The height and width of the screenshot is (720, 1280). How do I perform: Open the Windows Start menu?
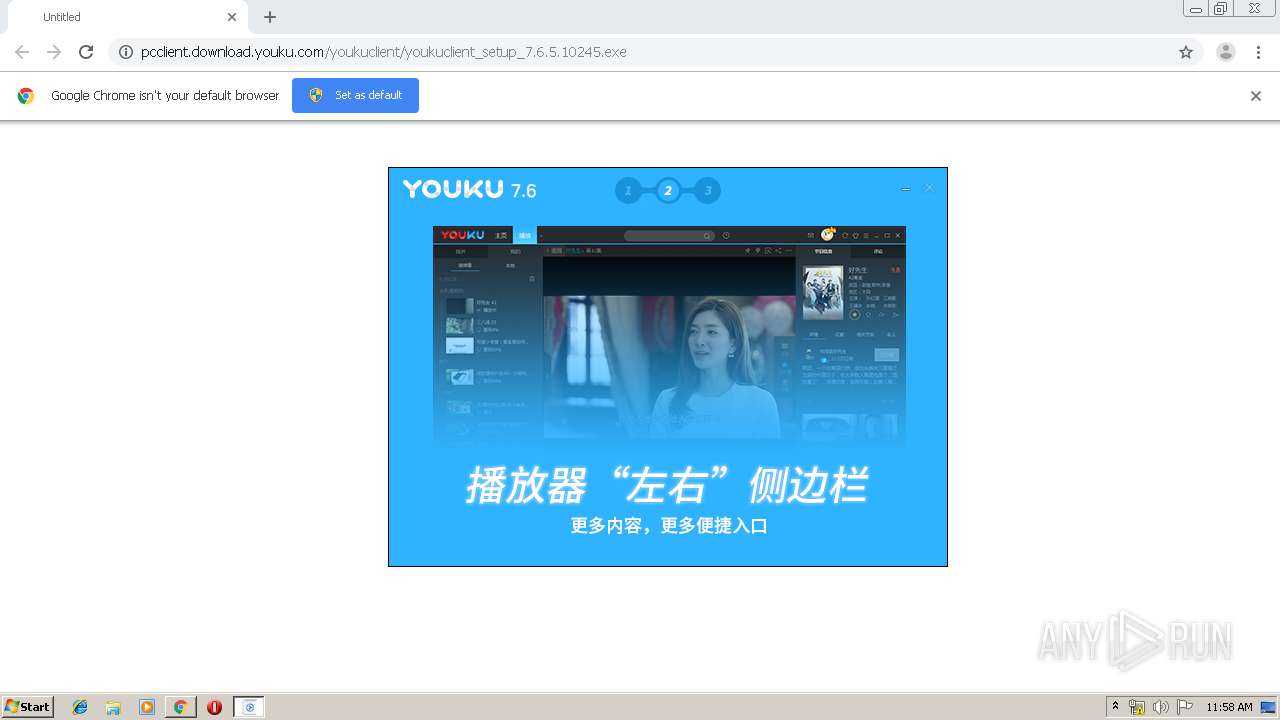click(28, 707)
